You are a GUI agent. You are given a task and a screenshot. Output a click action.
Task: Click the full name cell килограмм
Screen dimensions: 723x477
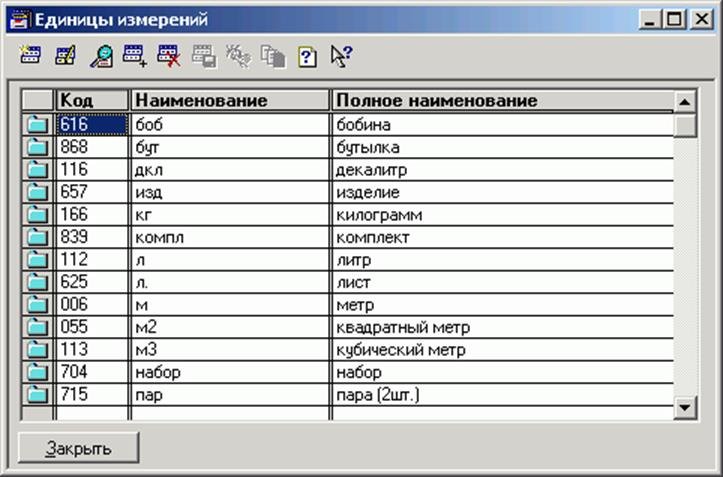tap(503, 215)
